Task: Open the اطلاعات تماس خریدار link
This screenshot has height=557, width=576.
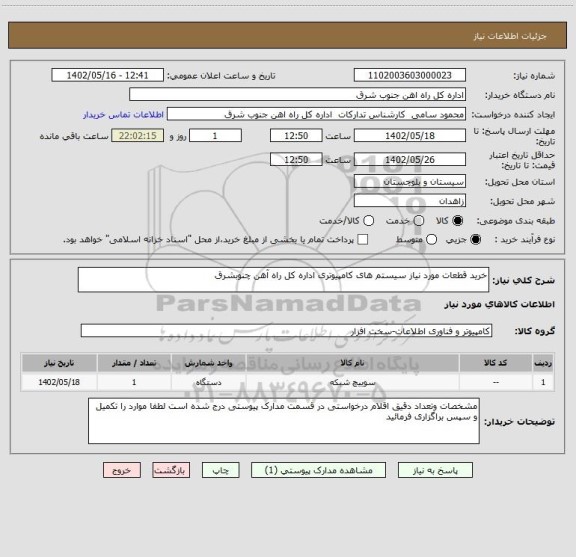Action: [x=123, y=115]
